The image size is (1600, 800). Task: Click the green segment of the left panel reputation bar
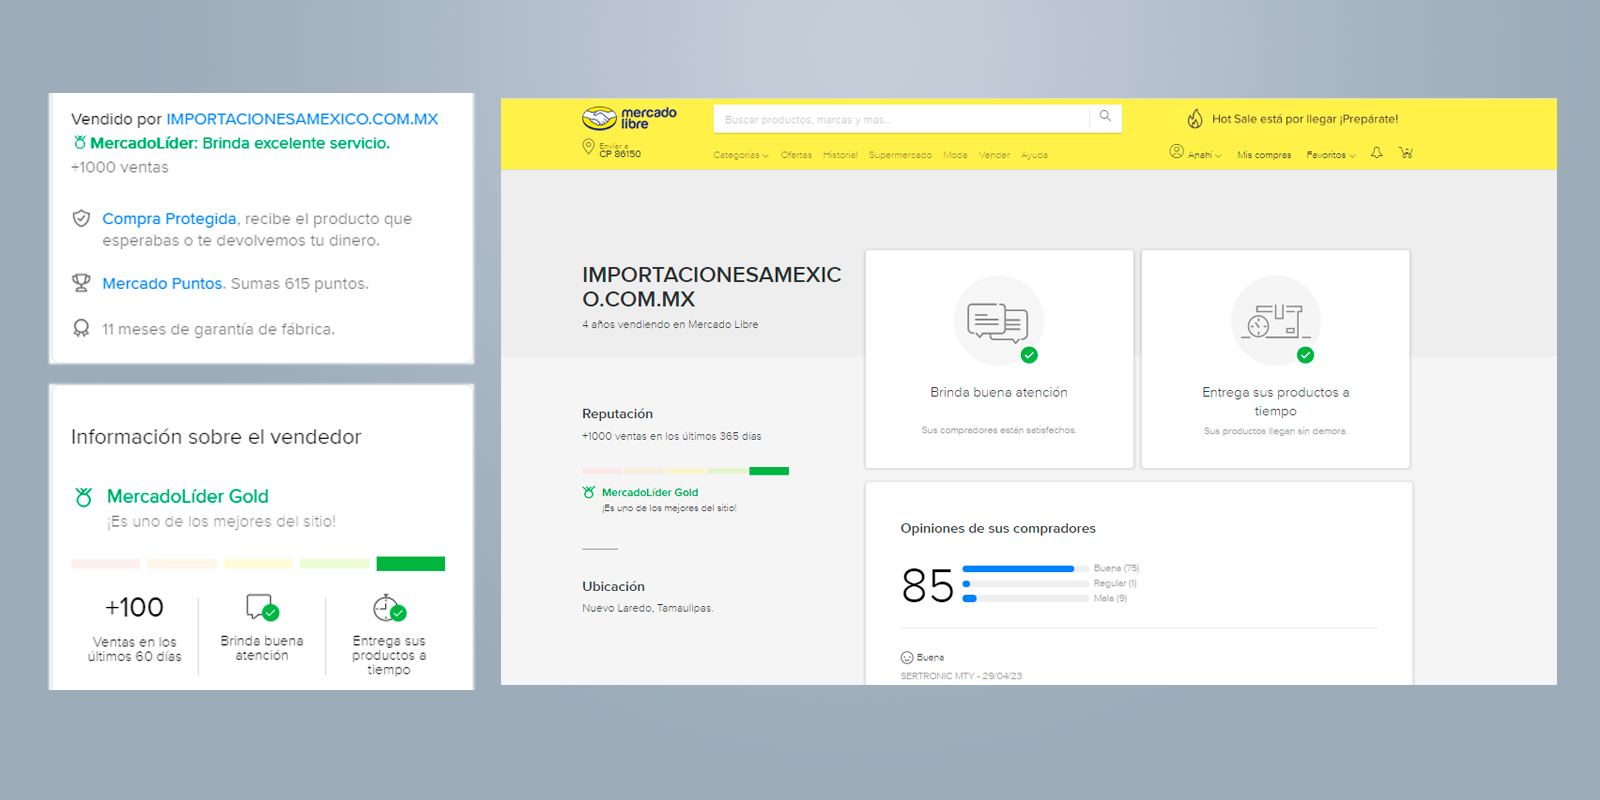(410, 564)
